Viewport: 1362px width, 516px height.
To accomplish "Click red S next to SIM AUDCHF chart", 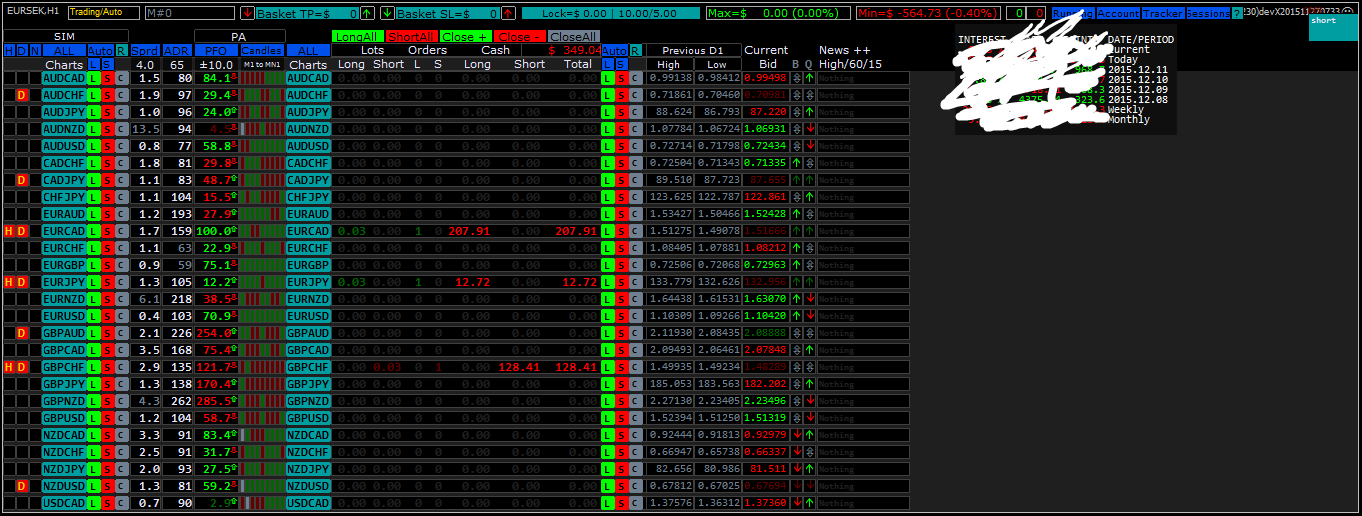I will pyautogui.click(x=107, y=95).
